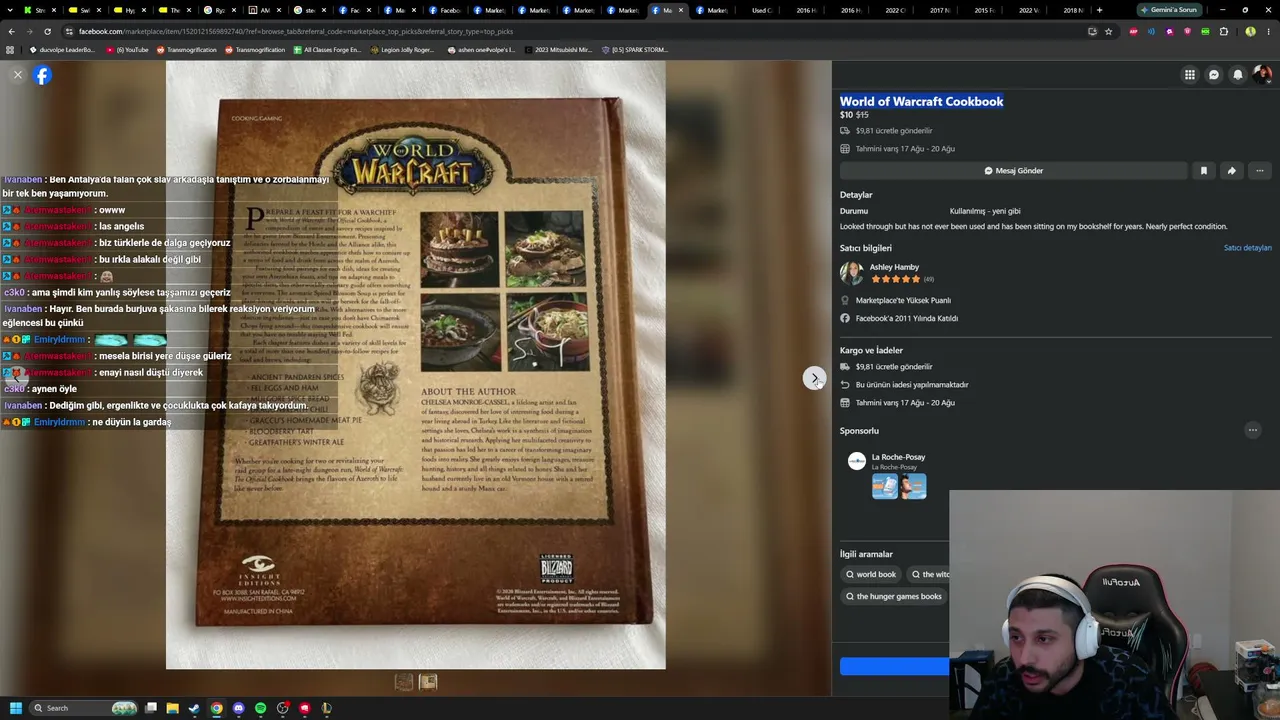Open the bookmarks apps grid icon
Screen dimensions: 1280x720
(x=10, y=49)
